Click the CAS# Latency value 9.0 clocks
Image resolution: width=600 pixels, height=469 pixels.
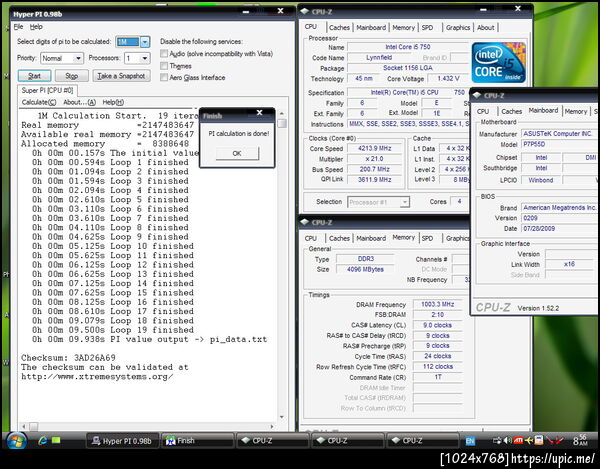point(437,325)
